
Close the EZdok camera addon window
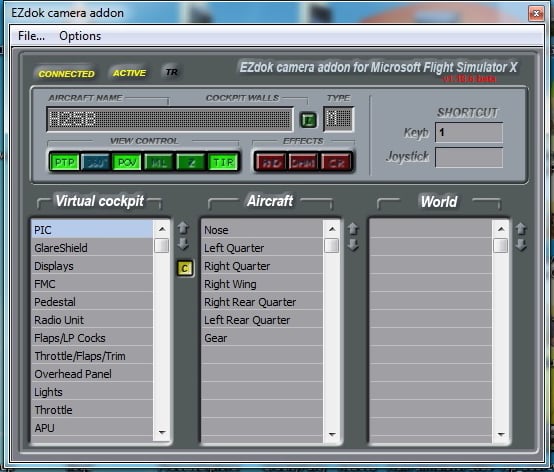[536, 13]
